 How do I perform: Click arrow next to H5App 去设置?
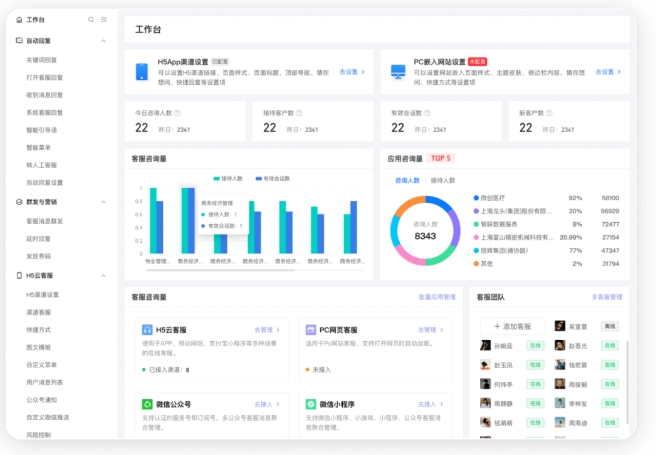363,72
